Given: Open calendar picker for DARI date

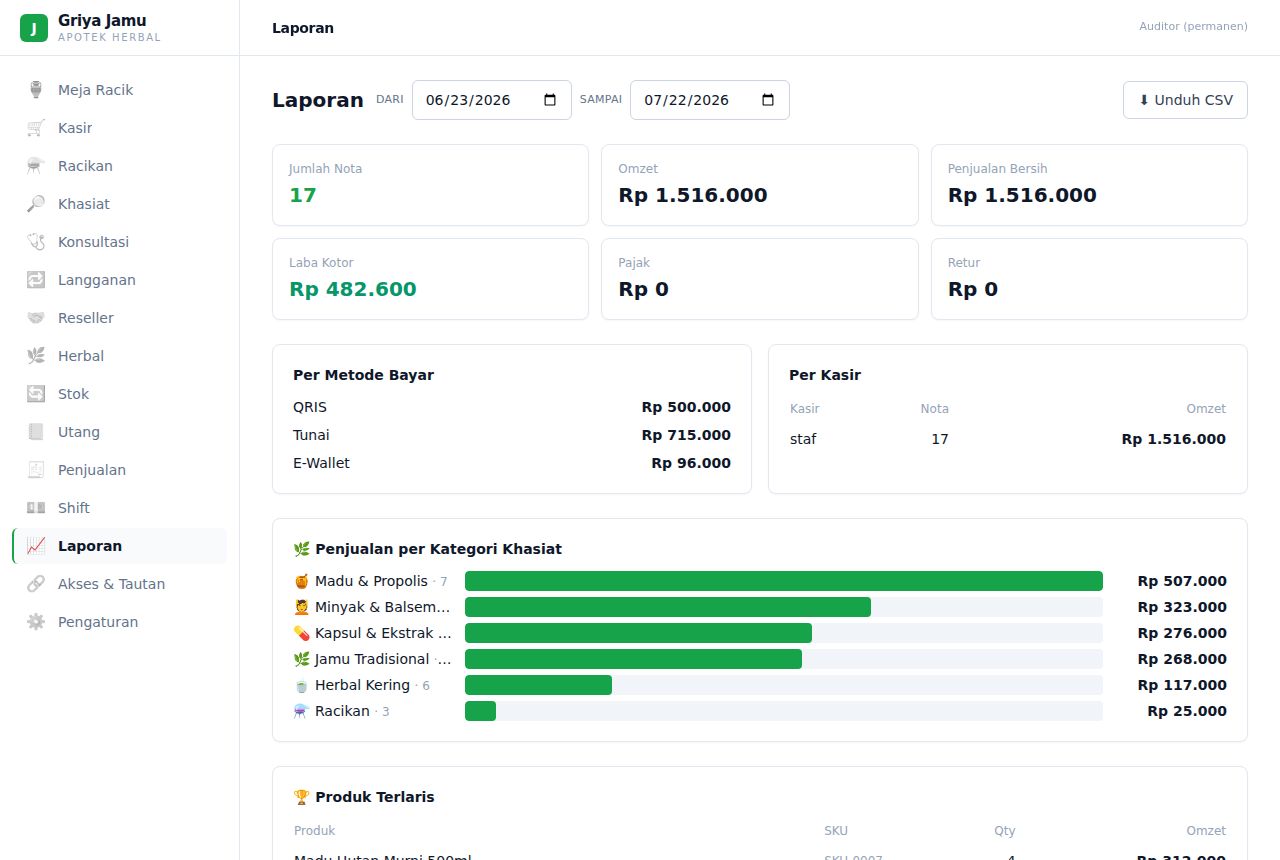Looking at the screenshot, I should [x=550, y=100].
